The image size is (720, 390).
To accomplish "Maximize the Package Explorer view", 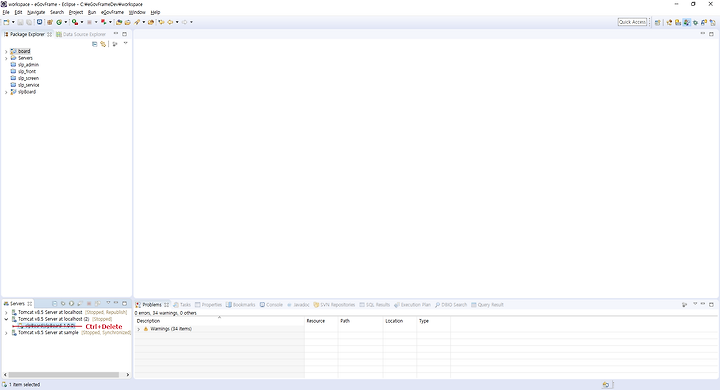I will coord(124,34).
